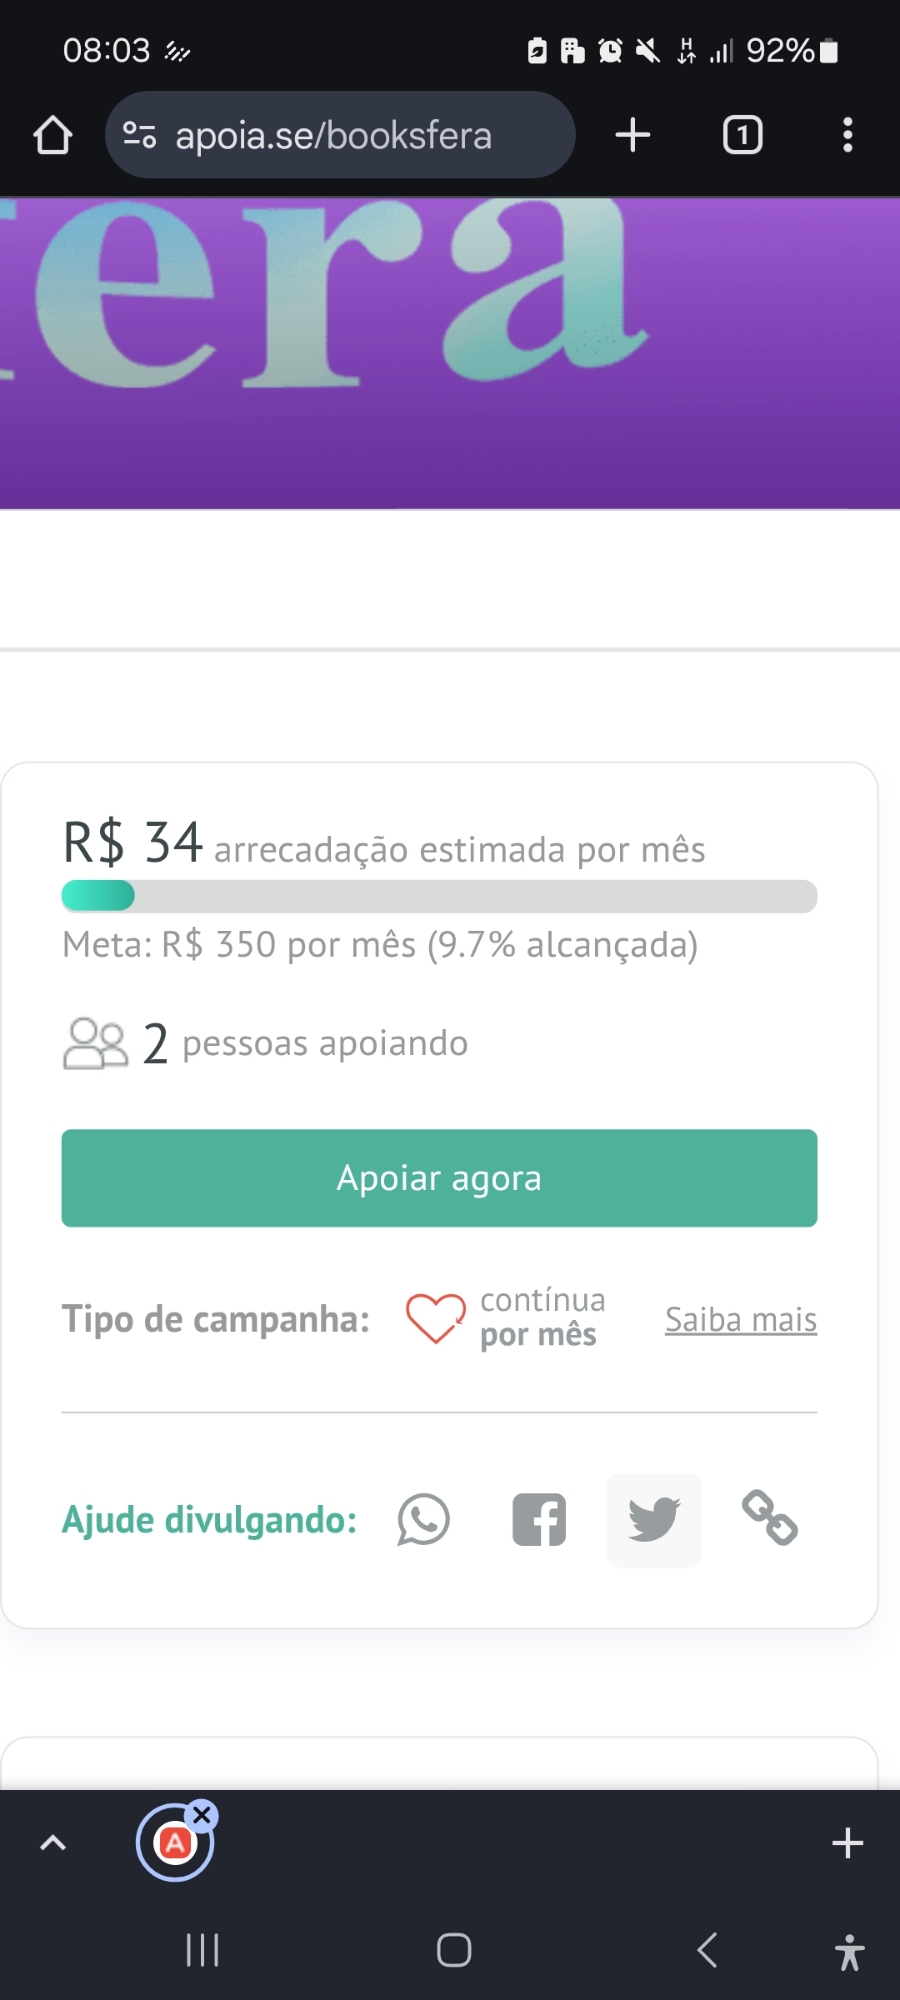The width and height of the screenshot is (900, 2000).
Task: Share campaign on Twitter
Action: 654,1520
